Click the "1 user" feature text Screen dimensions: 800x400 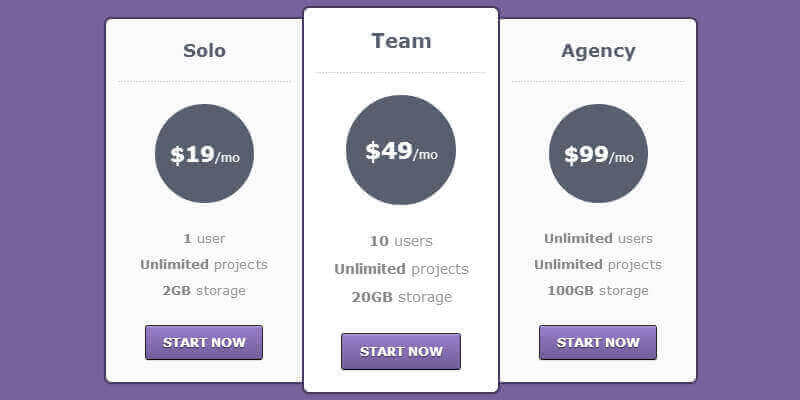tap(204, 239)
